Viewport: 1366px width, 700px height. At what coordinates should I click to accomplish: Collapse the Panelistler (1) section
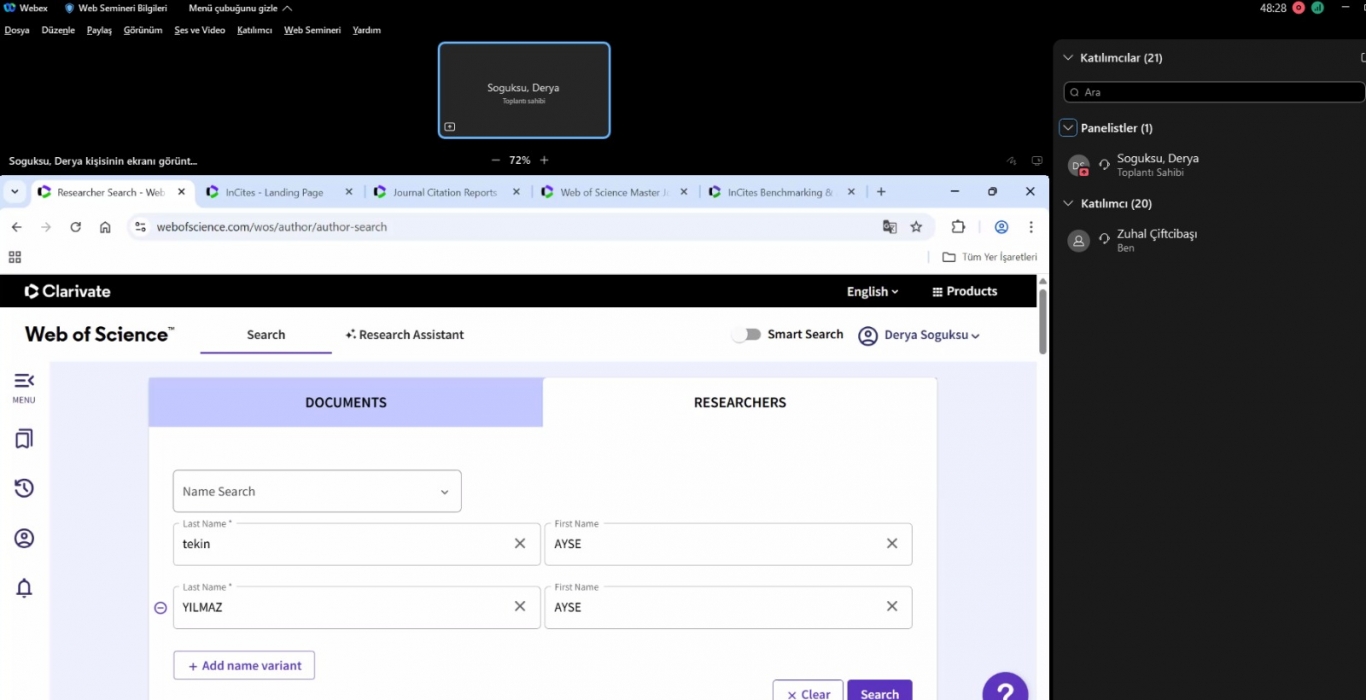[x=1068, y=128]
